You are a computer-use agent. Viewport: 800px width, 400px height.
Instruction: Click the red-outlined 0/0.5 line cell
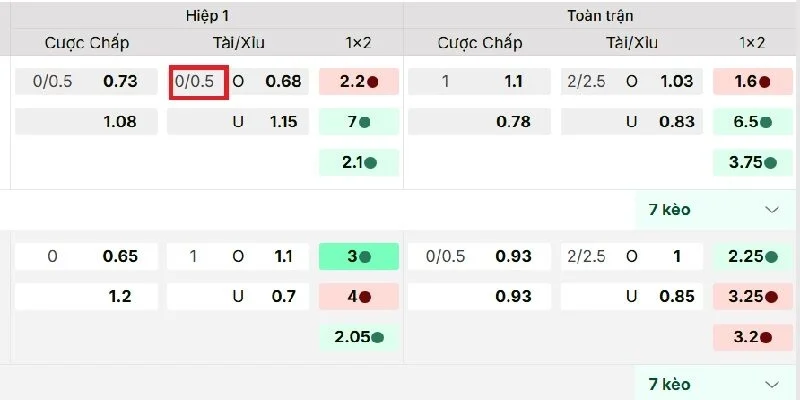click(x=199, y=82)
